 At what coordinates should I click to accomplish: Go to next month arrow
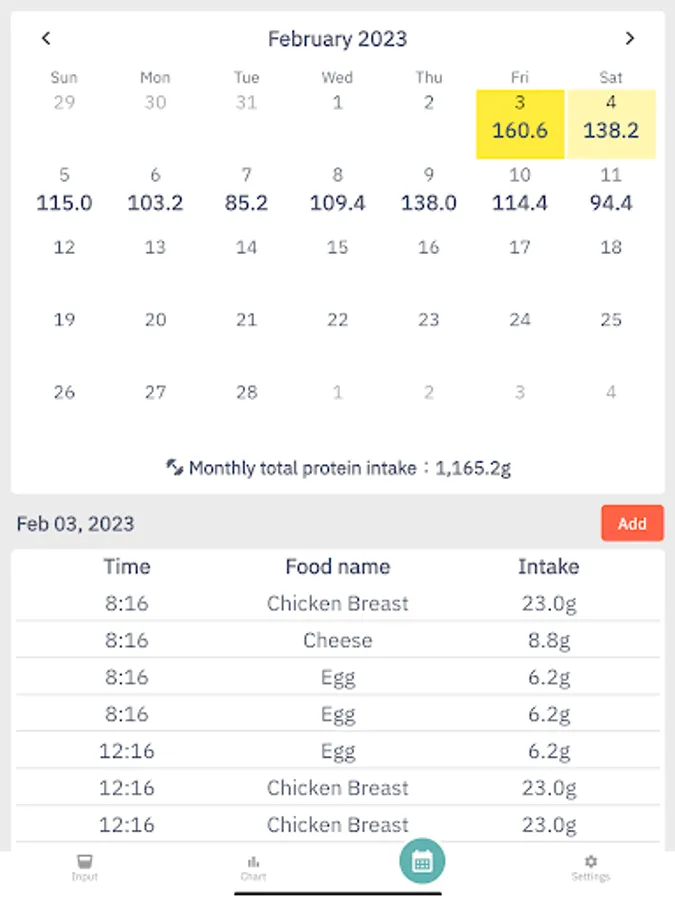(x=629, y=39)
